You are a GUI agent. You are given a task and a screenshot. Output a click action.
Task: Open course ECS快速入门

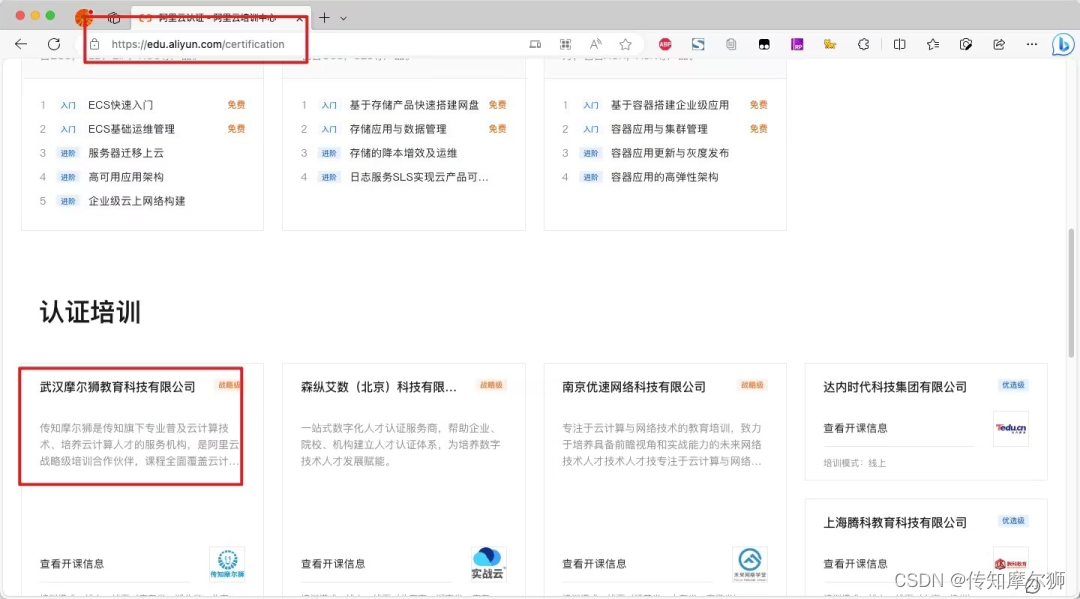[x=121, y=105]
